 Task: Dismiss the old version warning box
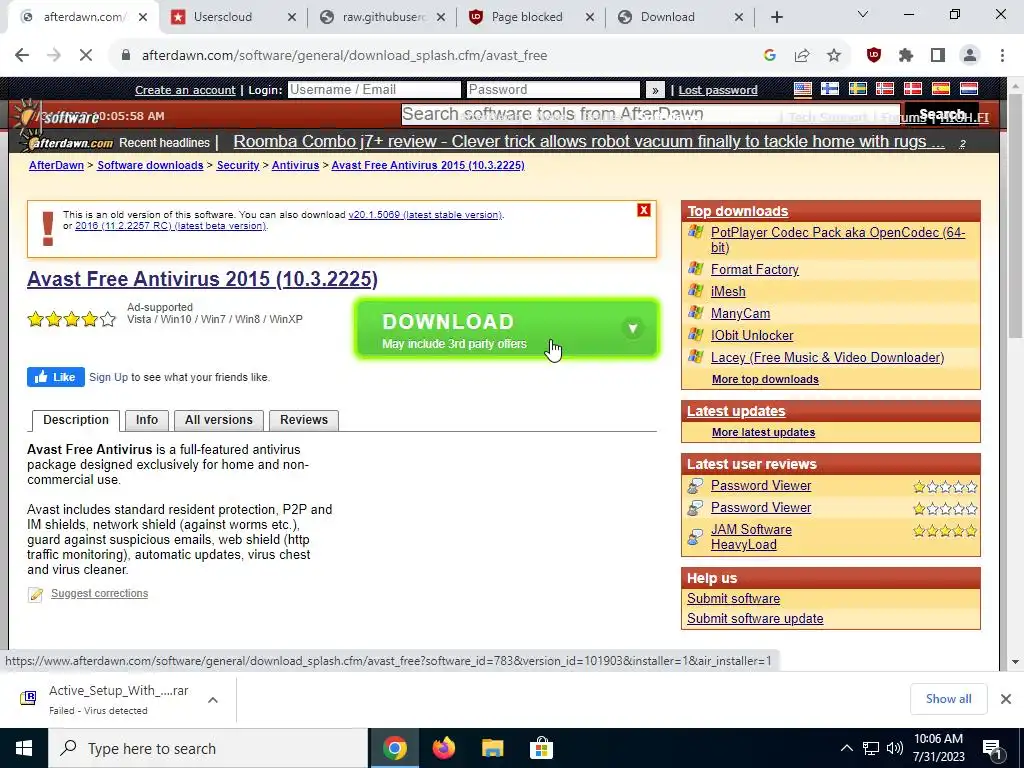(644, 210)
